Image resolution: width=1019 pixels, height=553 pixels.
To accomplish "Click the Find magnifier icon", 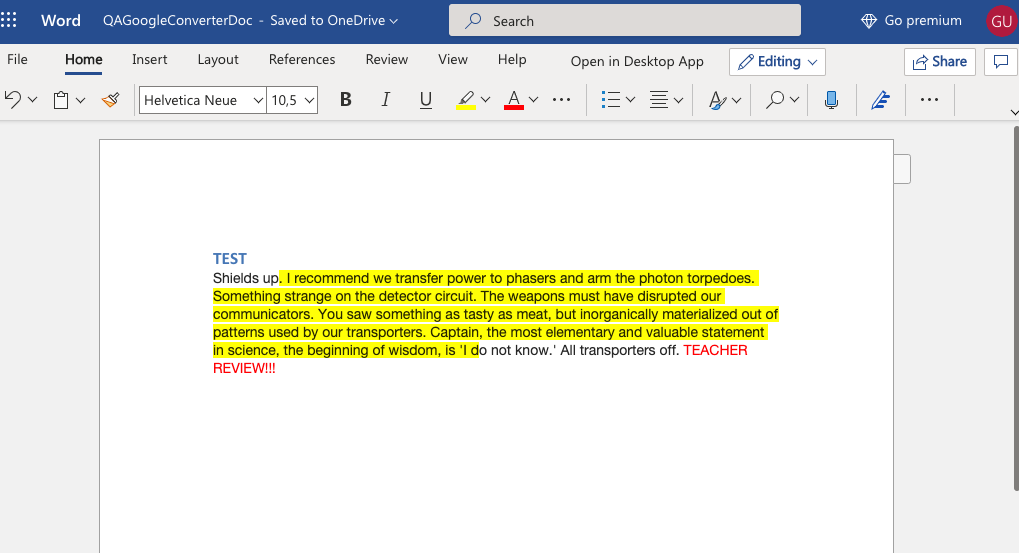I will (775, 99).
